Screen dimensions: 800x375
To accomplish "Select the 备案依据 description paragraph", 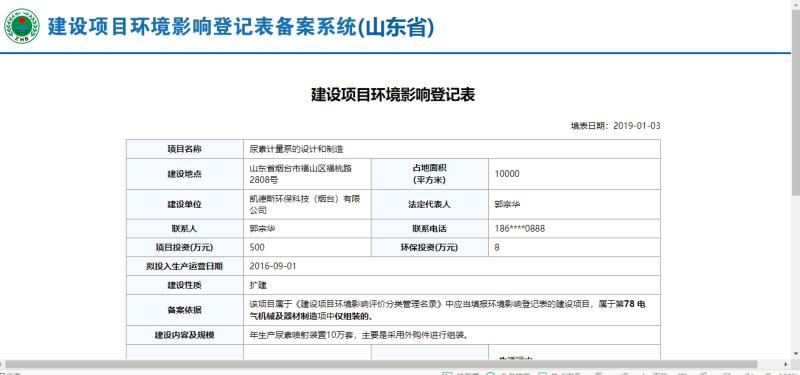I will (448, 310).
